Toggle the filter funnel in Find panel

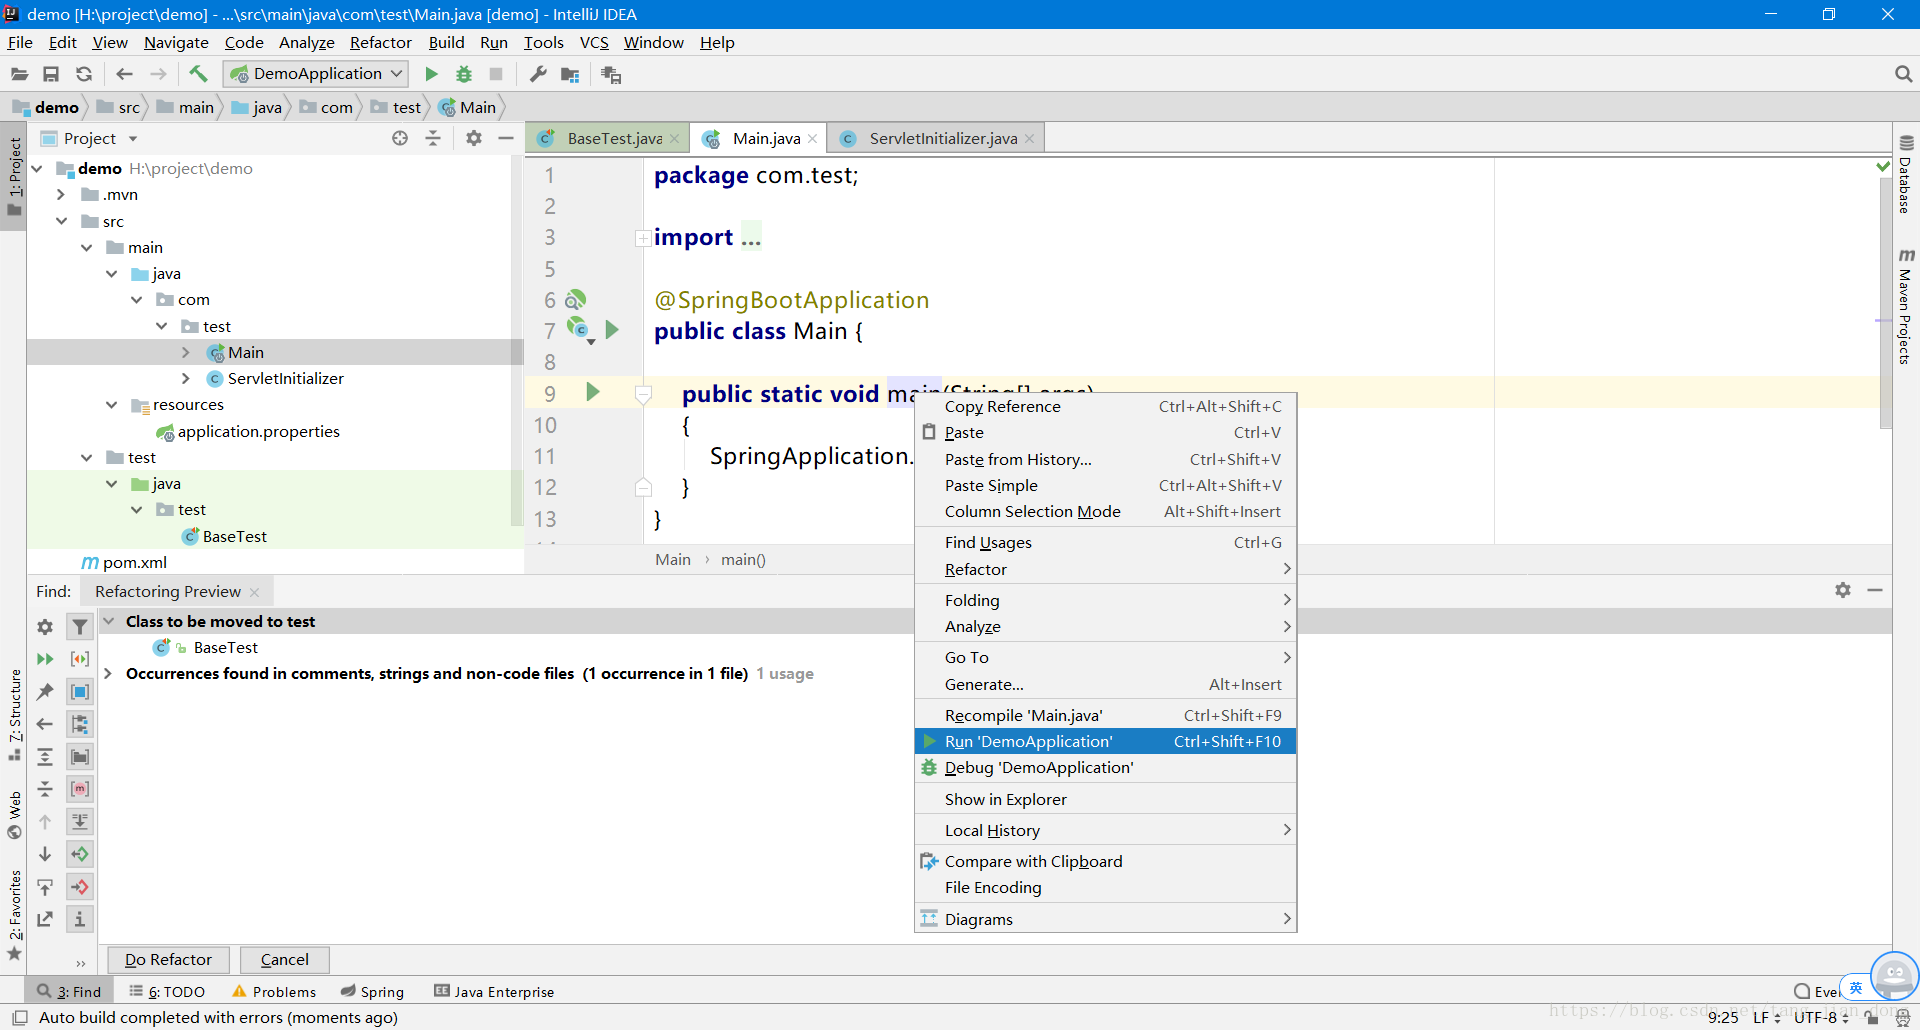tap(80, 627)
